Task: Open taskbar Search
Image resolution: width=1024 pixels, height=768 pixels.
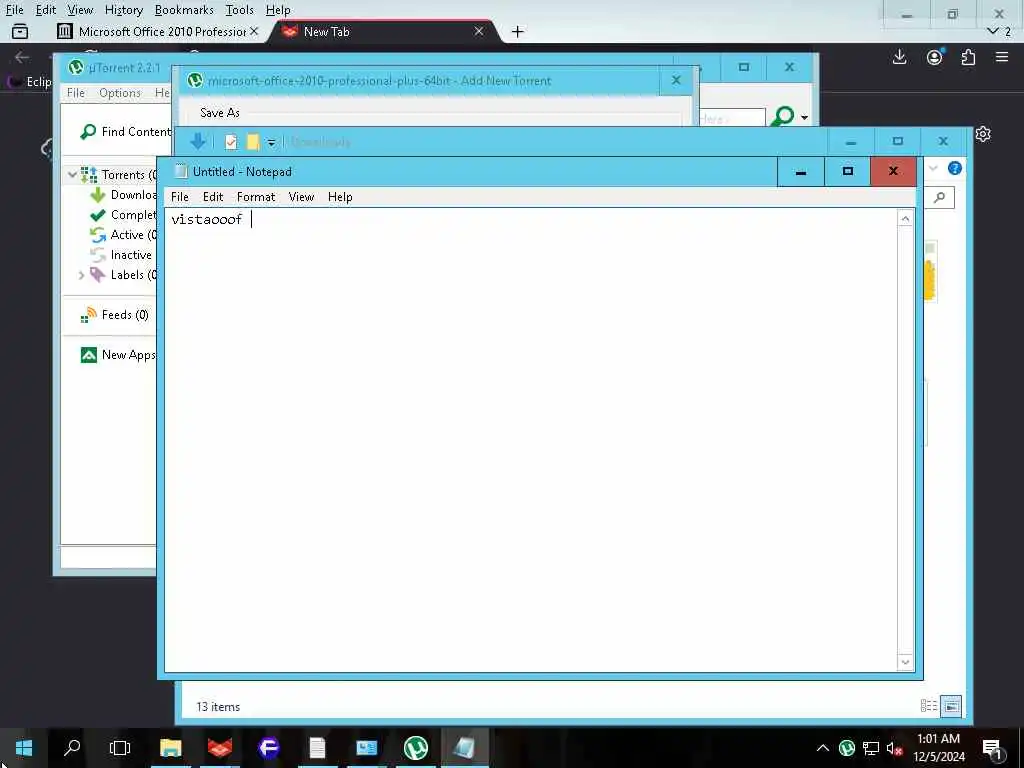Action: coord(72,748)
